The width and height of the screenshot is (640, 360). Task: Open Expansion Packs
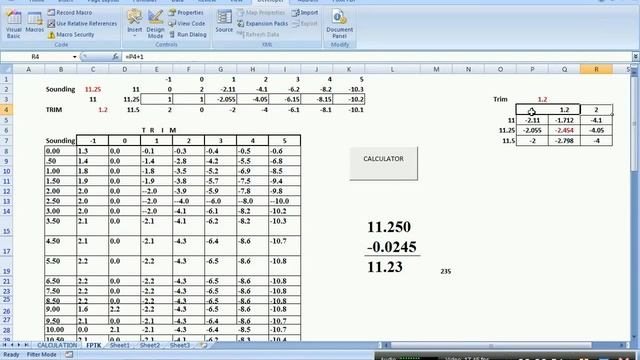pyautogui.click(x=262, y=24)
